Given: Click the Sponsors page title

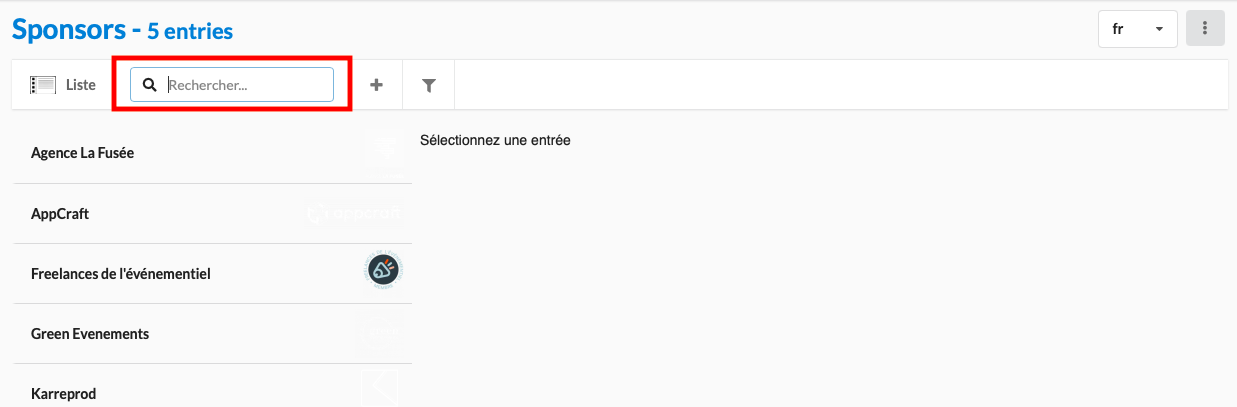Looking at the screenshot, I should 68,29.
